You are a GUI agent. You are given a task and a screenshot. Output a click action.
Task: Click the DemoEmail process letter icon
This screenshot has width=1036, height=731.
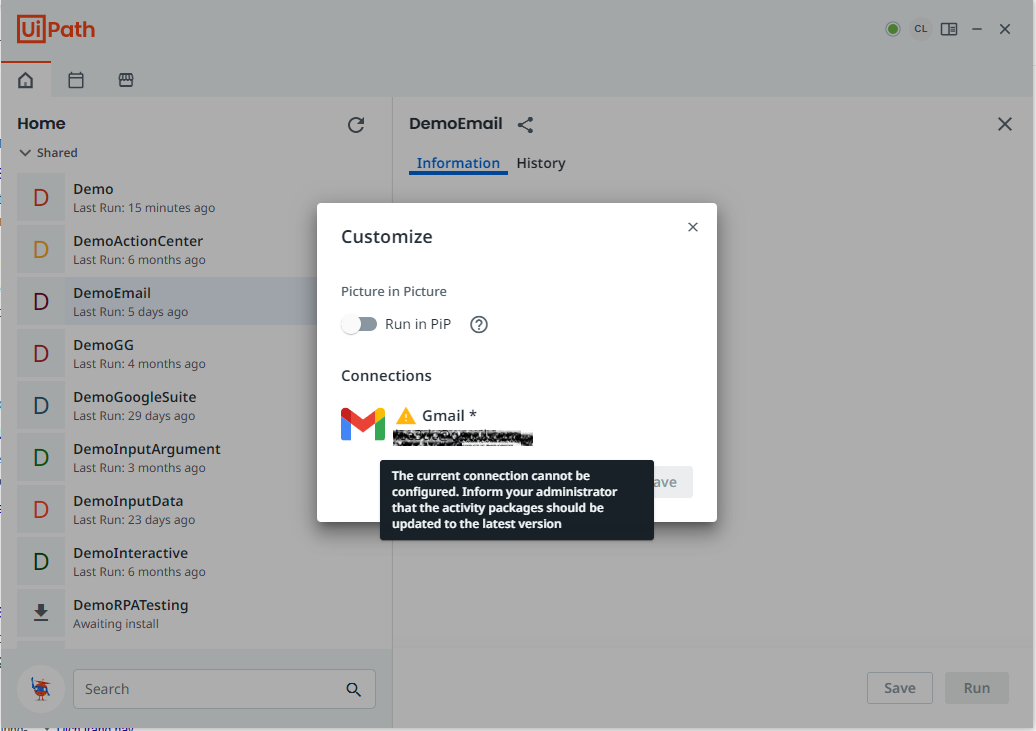coord(41,301)
